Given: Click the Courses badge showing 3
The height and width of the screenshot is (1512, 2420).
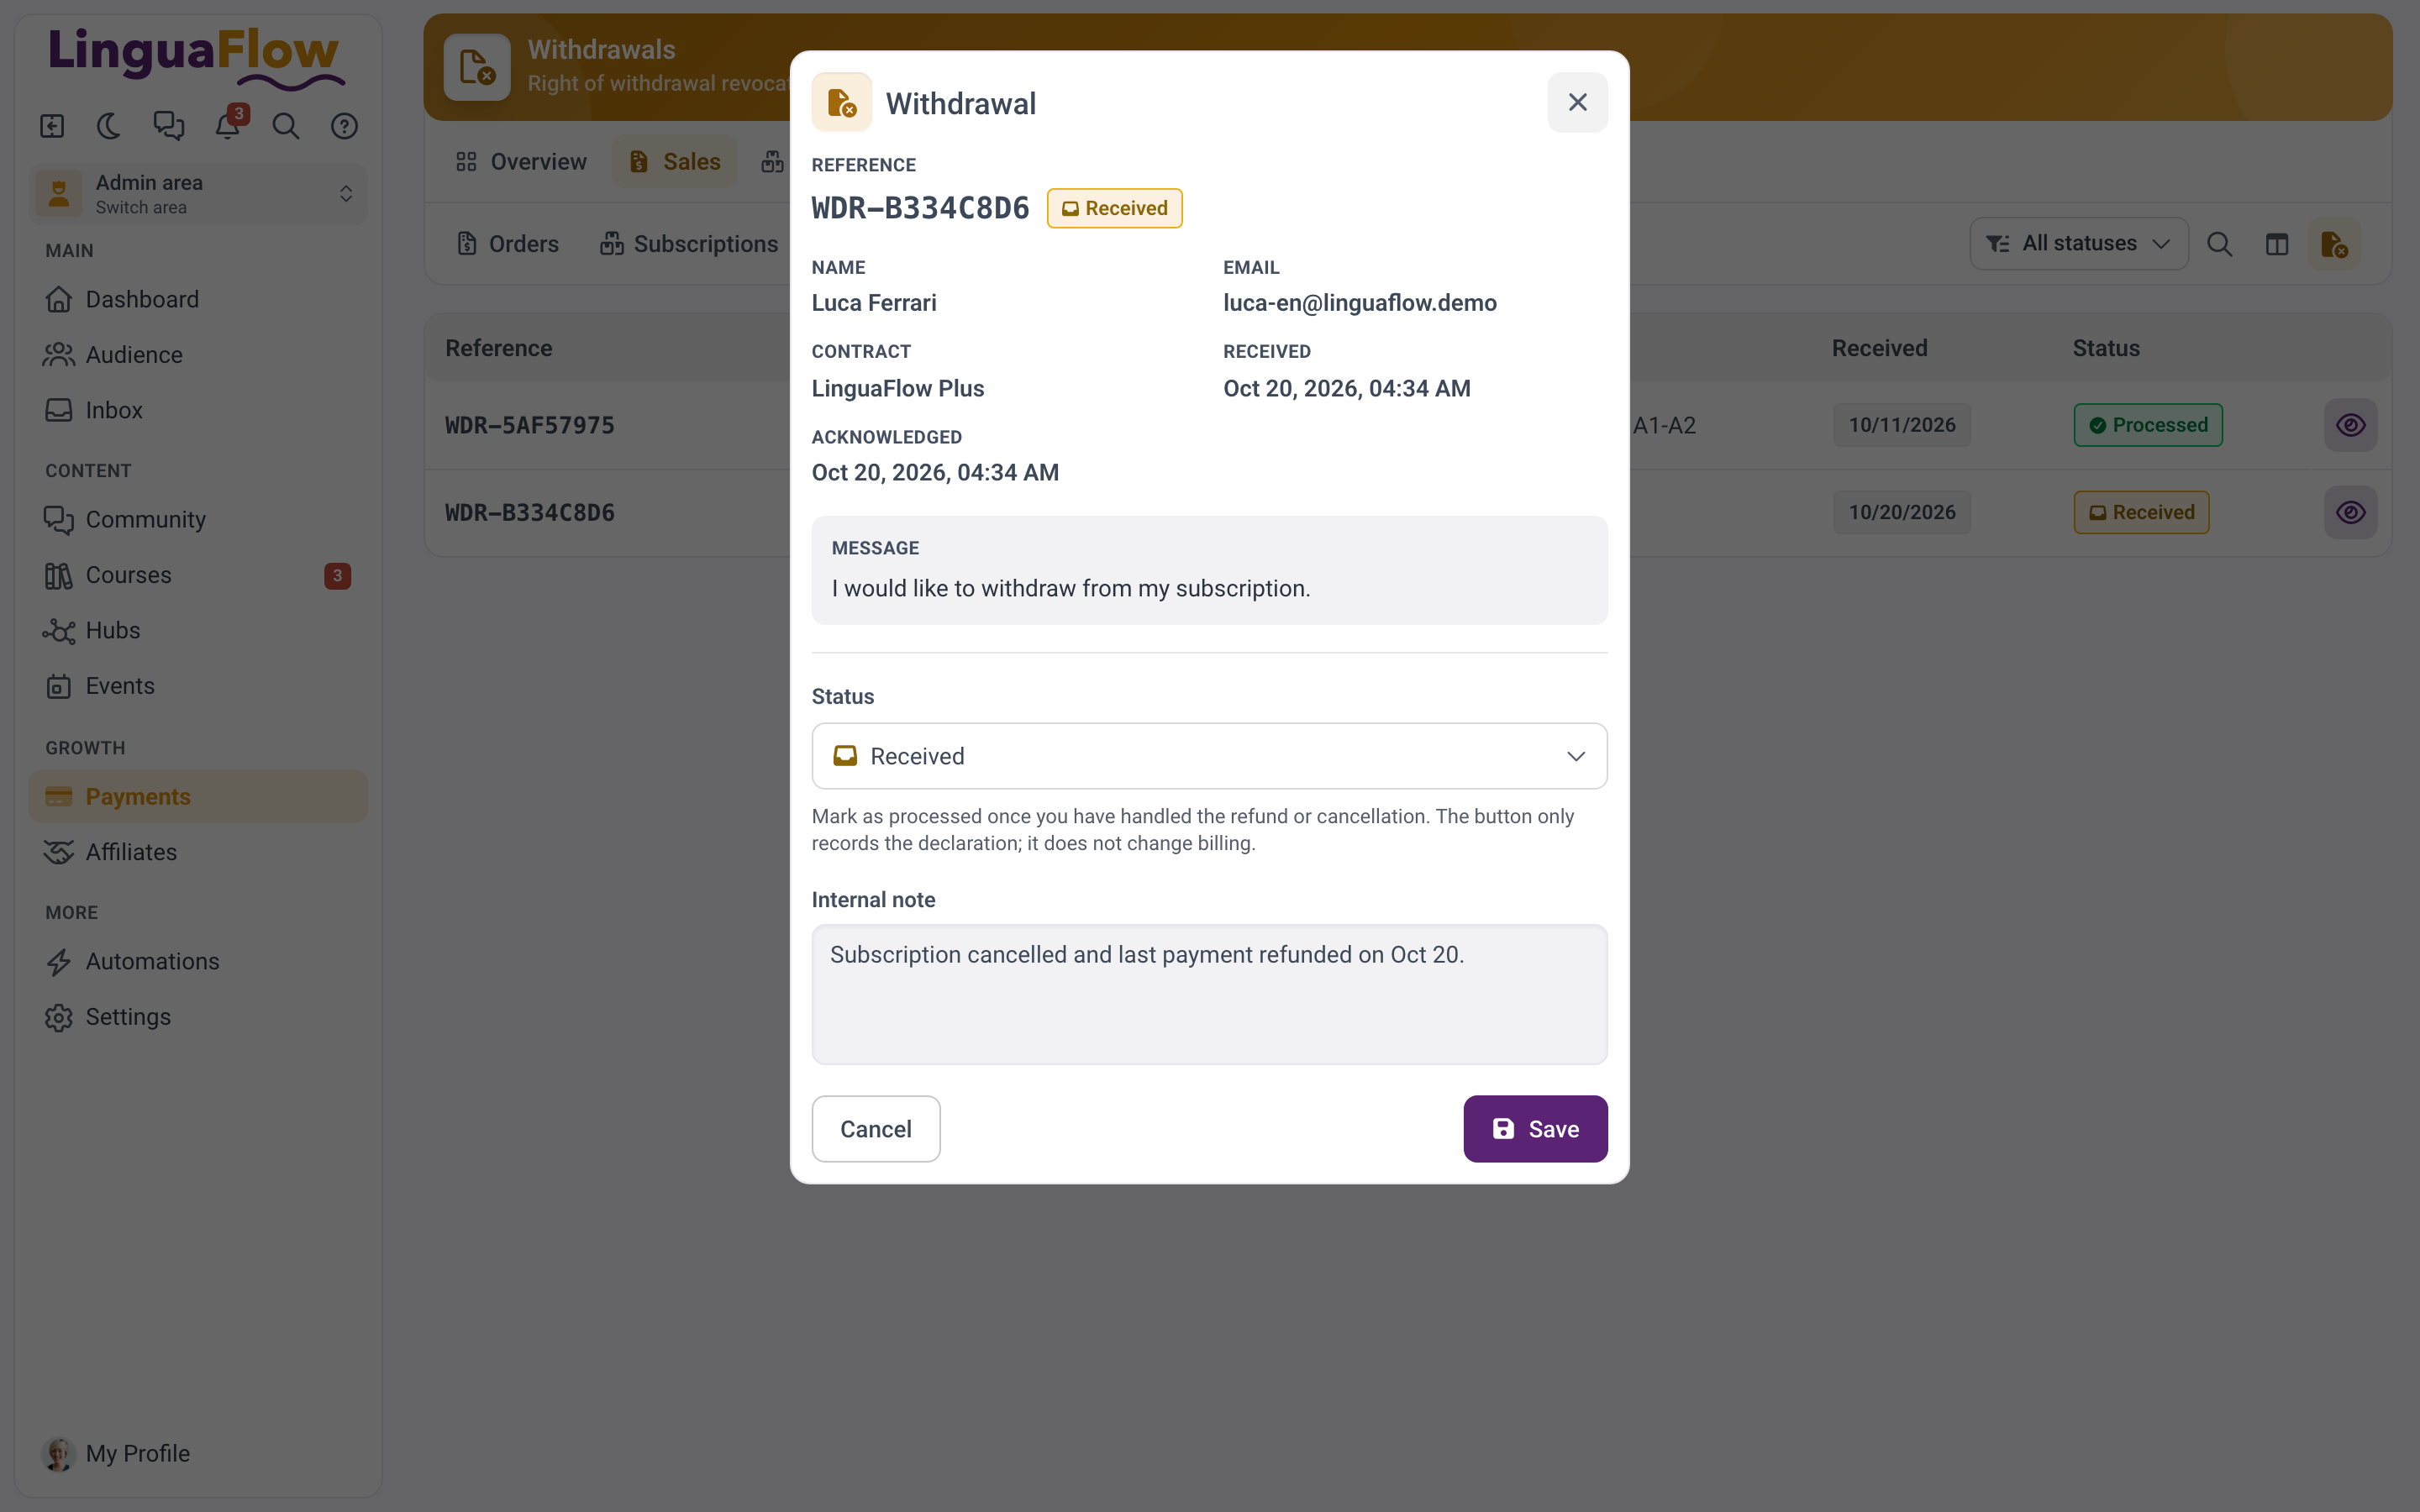Looking at the screenshot, I should (x=337, y=576).
